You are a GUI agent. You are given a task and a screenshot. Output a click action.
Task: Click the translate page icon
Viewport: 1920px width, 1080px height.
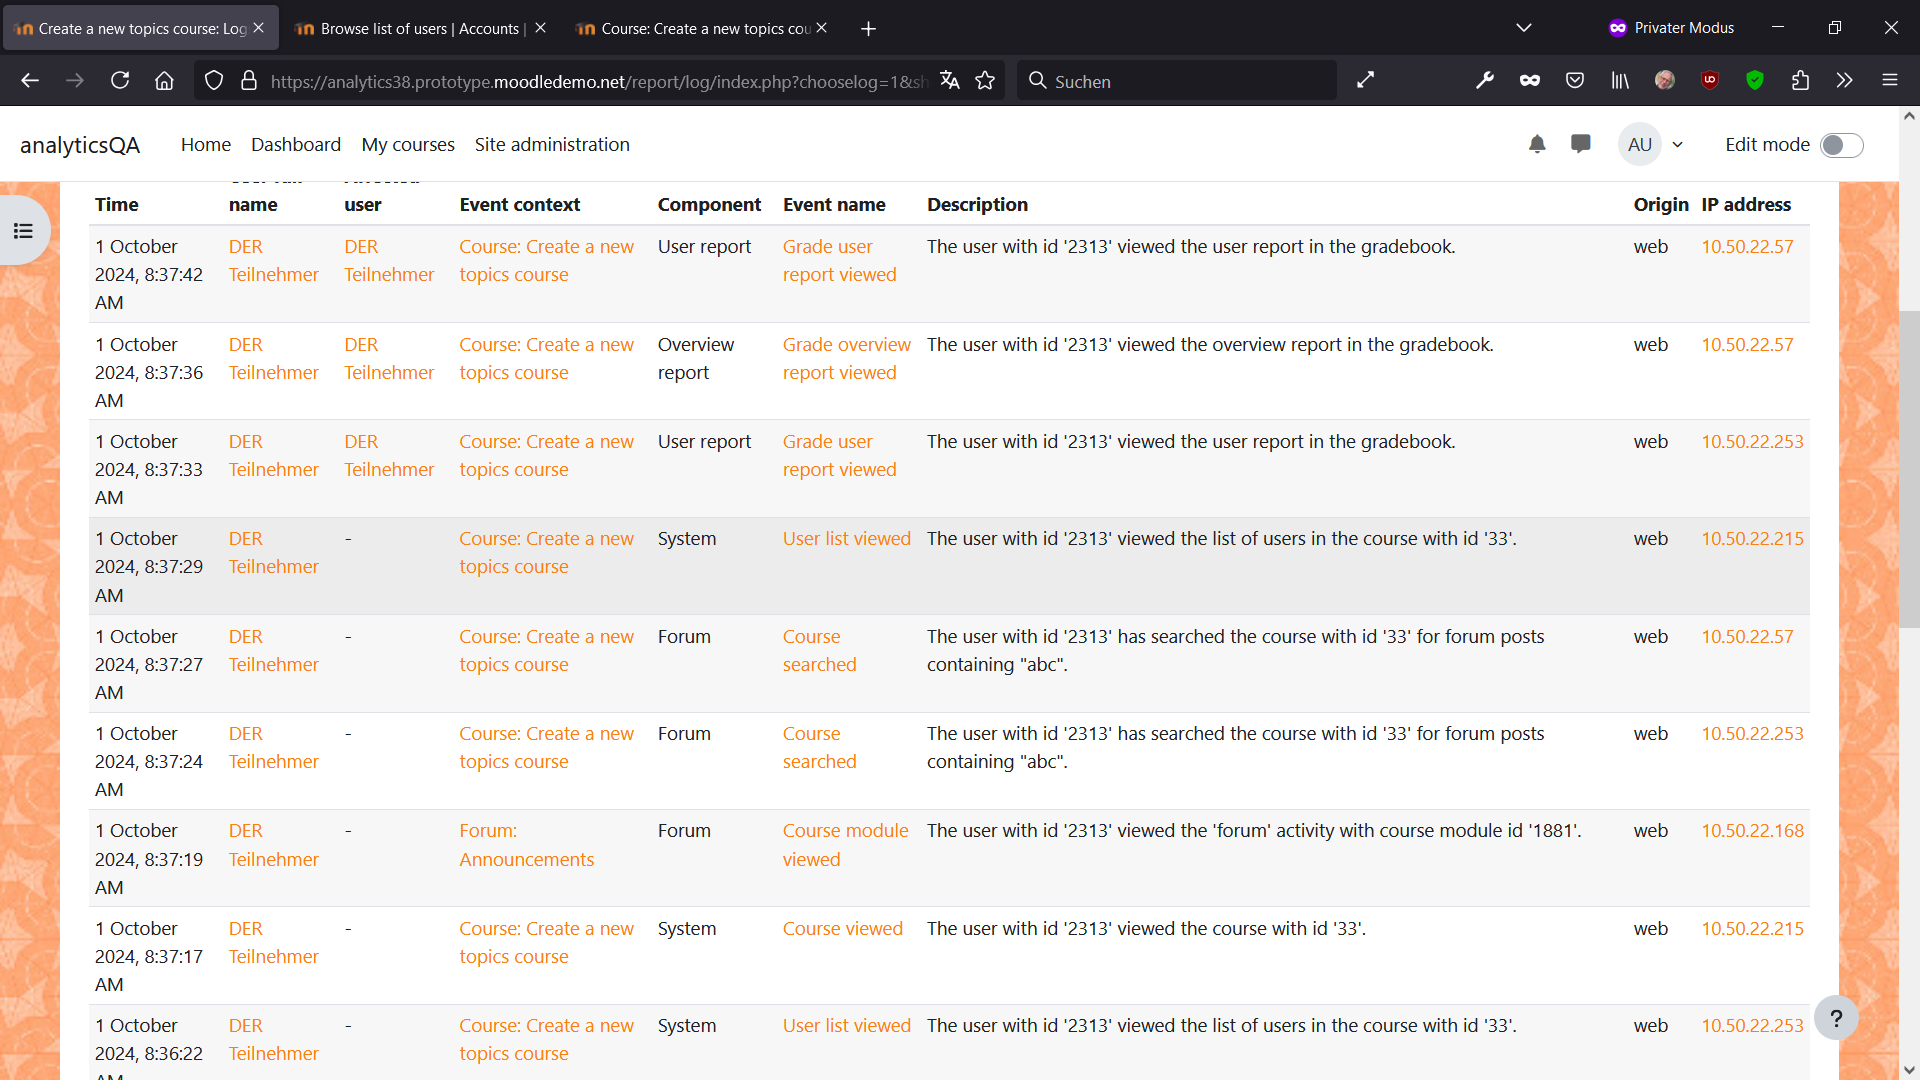click(x=950, y=81)
